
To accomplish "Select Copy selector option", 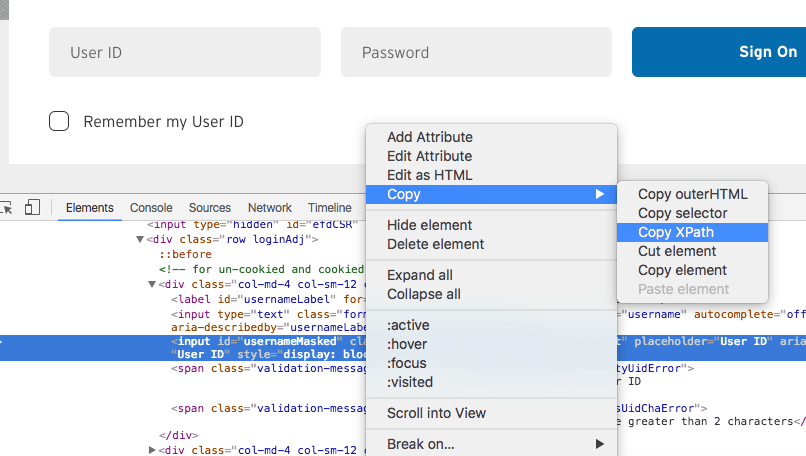I will (x=682, y=213).
